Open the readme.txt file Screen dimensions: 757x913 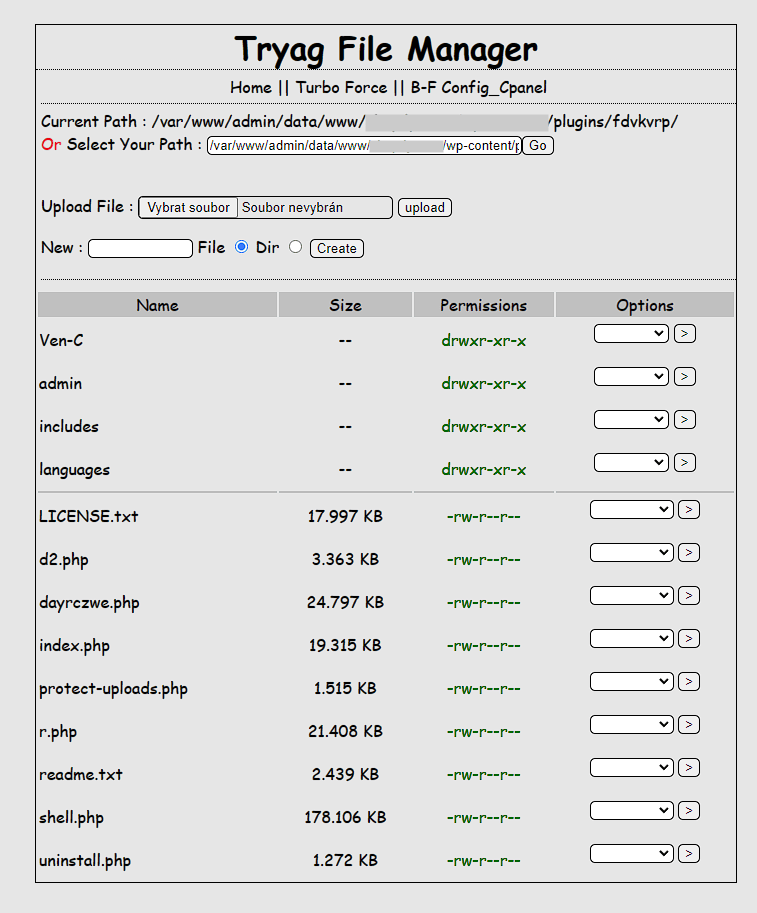(x=80, y=775)
